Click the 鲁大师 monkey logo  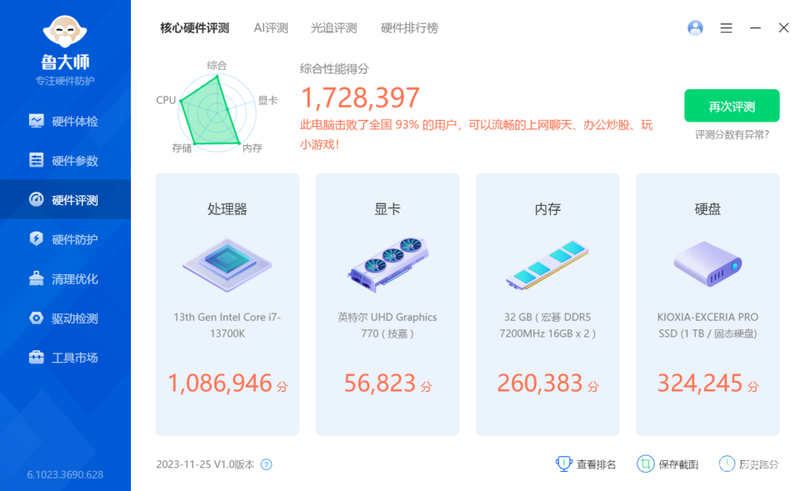pos(65,31)
